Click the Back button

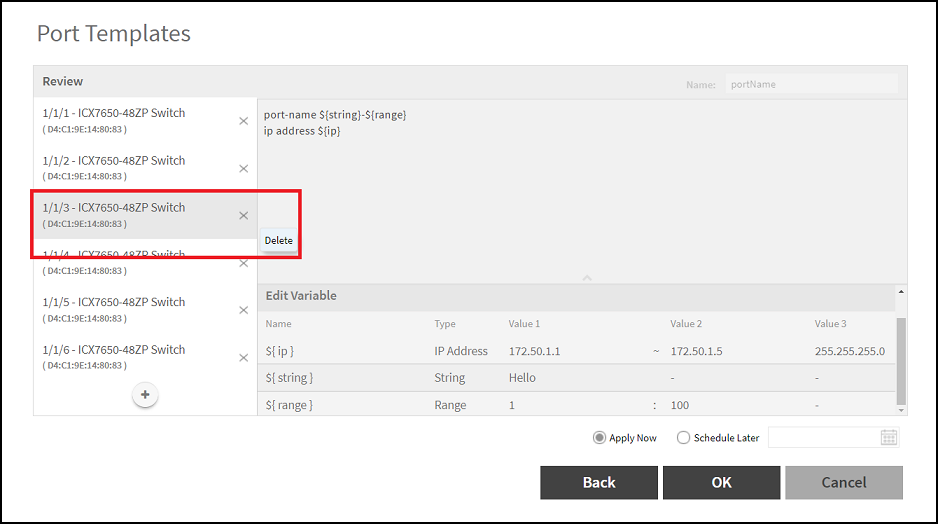[x=599, y=483]
